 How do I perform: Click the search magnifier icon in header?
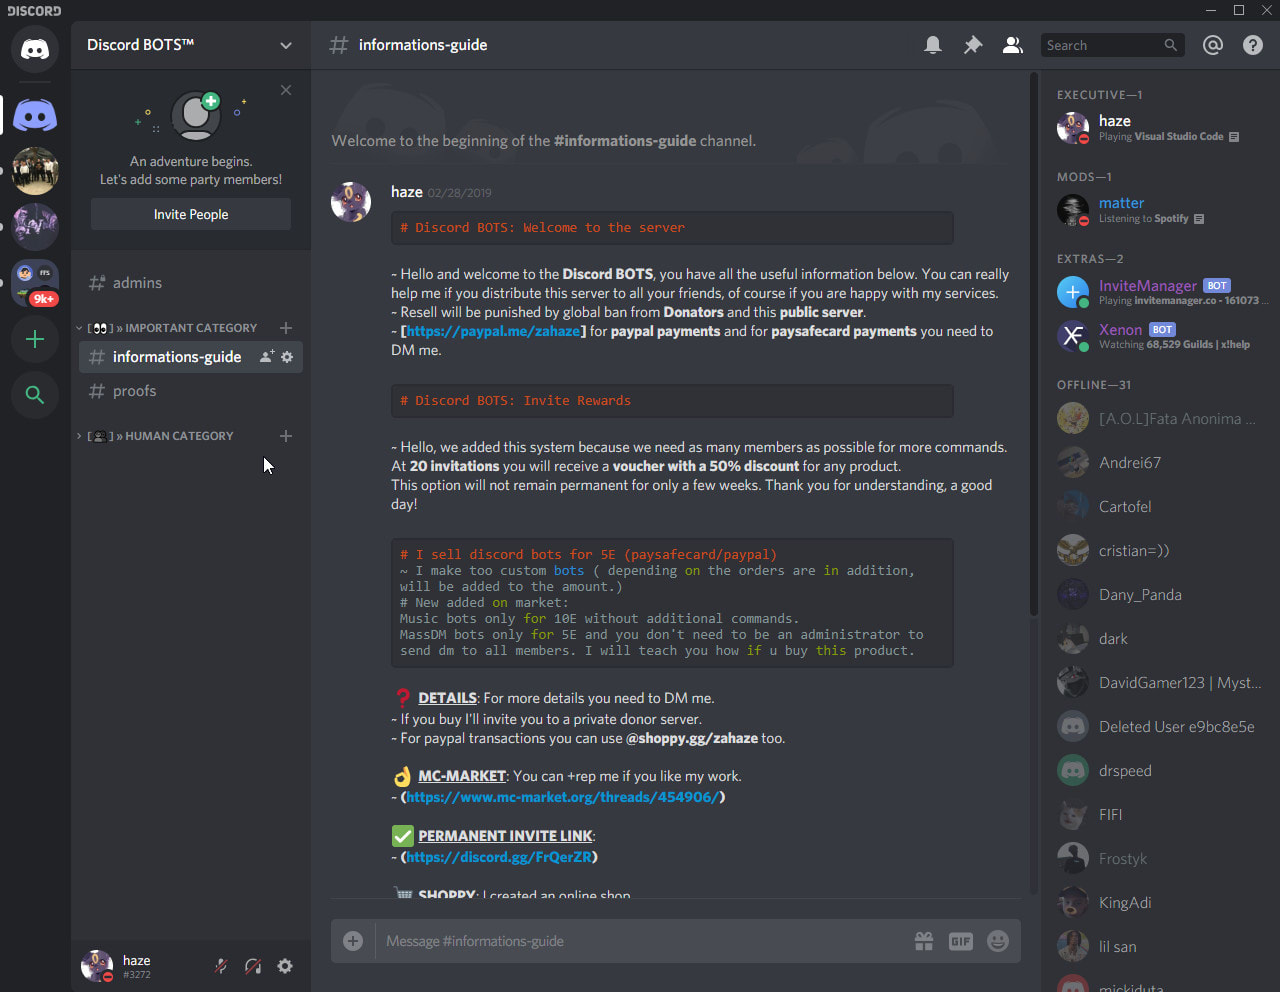pyautogui.click(x=1171, y=45)
